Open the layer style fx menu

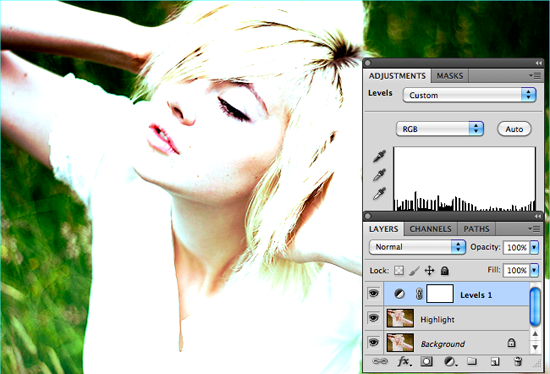point(404,361)
